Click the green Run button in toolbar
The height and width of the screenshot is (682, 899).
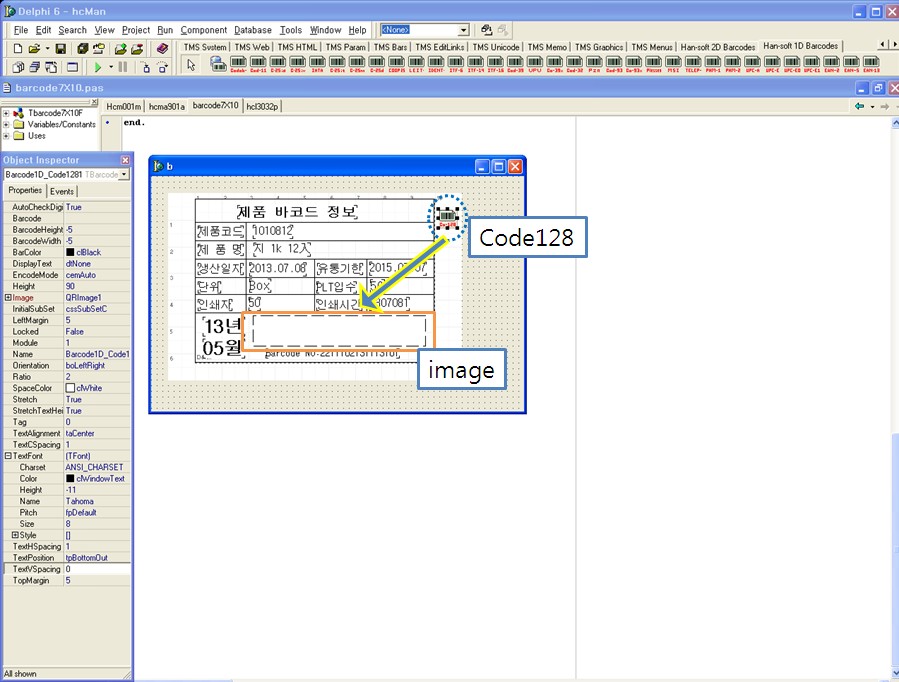click(x=98, y=67)
